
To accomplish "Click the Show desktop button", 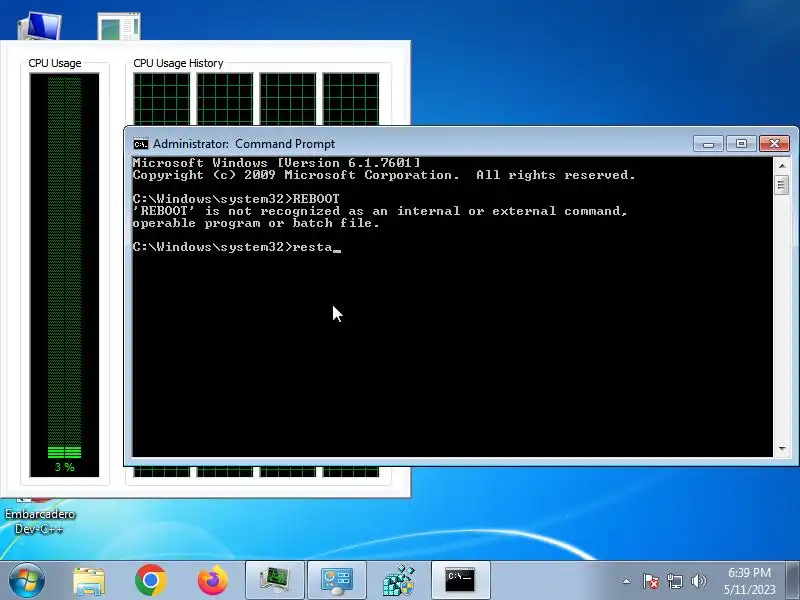I will pos(793,581).
